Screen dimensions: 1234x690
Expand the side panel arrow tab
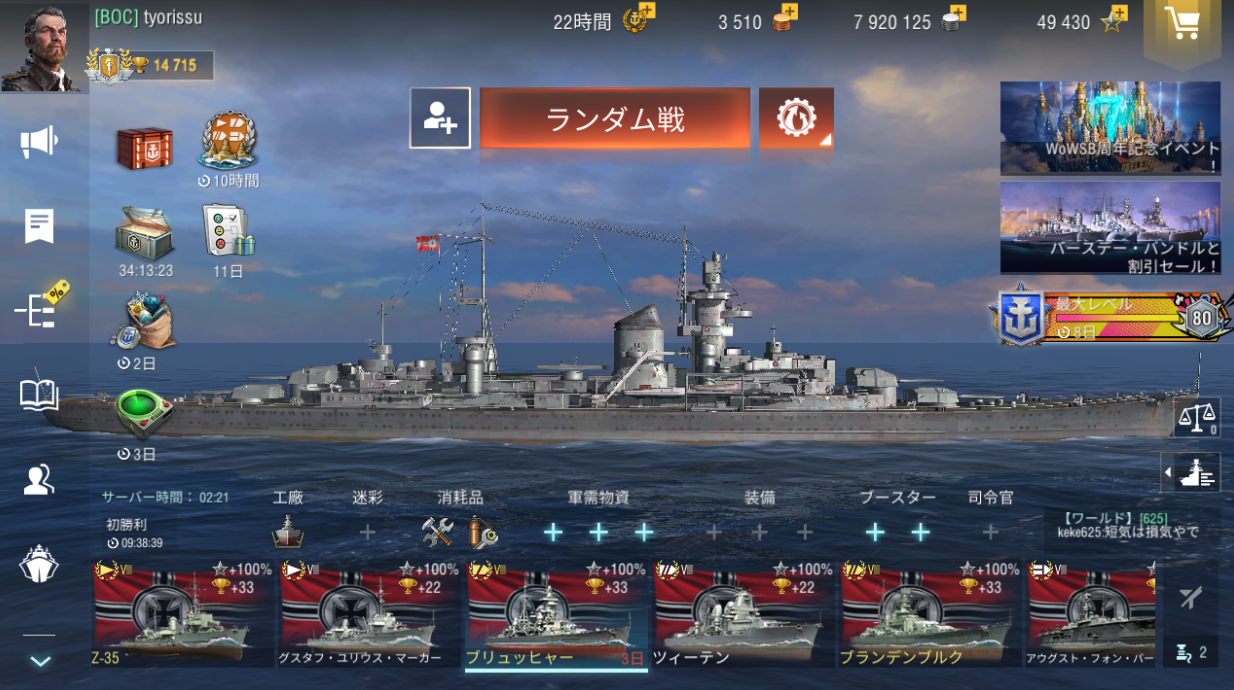pyautogui.click(x=1191, y=471)
